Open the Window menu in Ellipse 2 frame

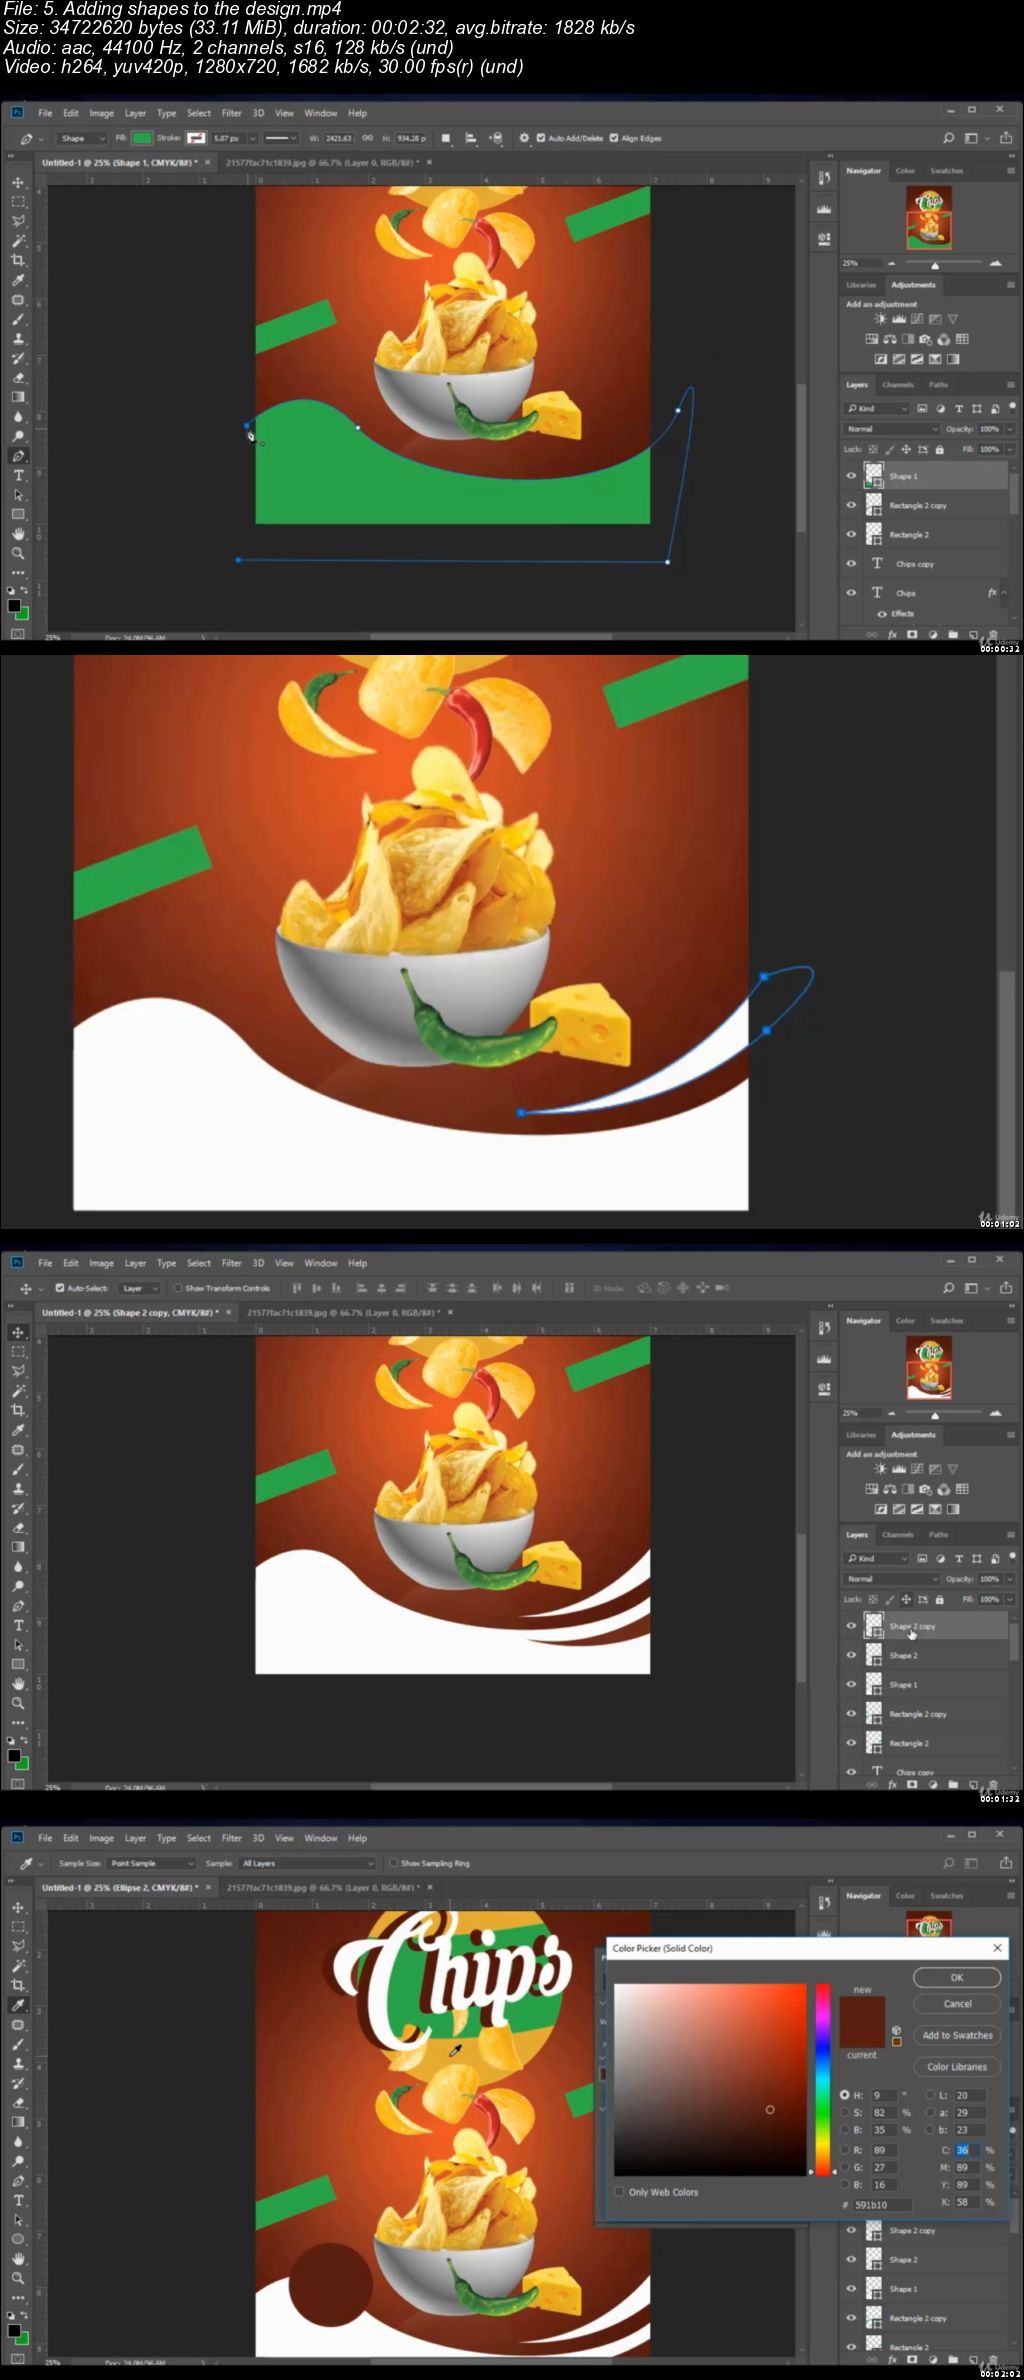(321, 1838)
